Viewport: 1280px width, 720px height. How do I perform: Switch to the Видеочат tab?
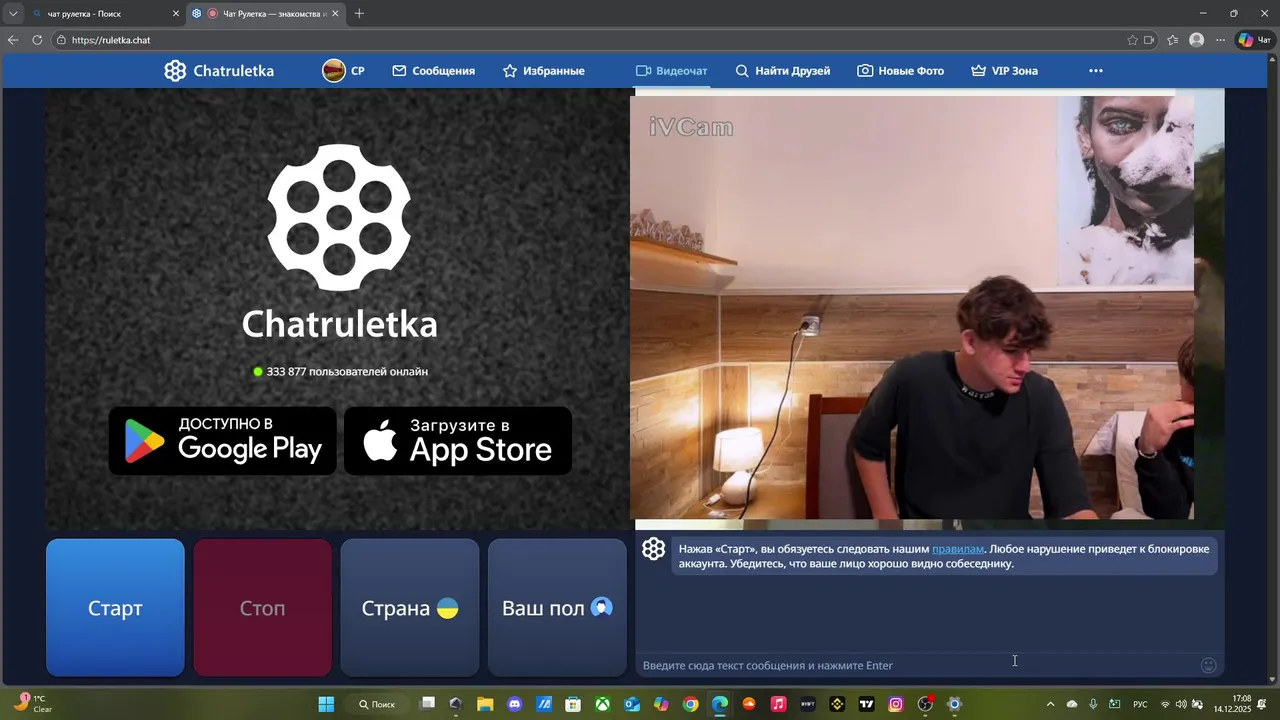pyautogui.click(x=671, y=71)
